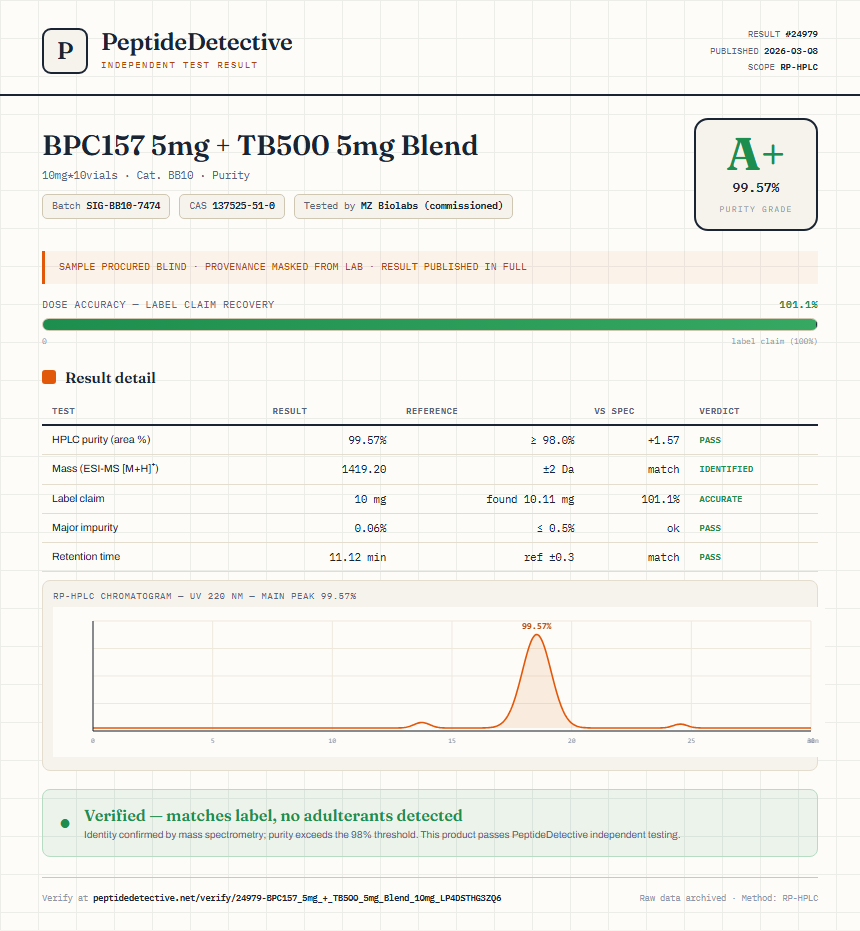Click the +1.57 vs spec value
Screen dimensions: 860x931
coord(663,440)
